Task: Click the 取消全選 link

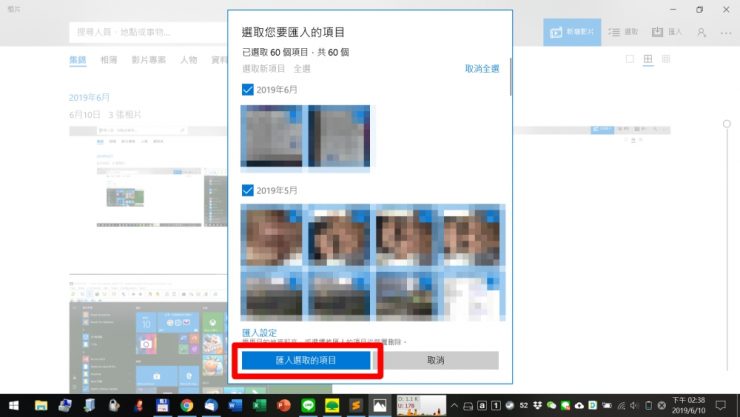Action: (481, 69)
